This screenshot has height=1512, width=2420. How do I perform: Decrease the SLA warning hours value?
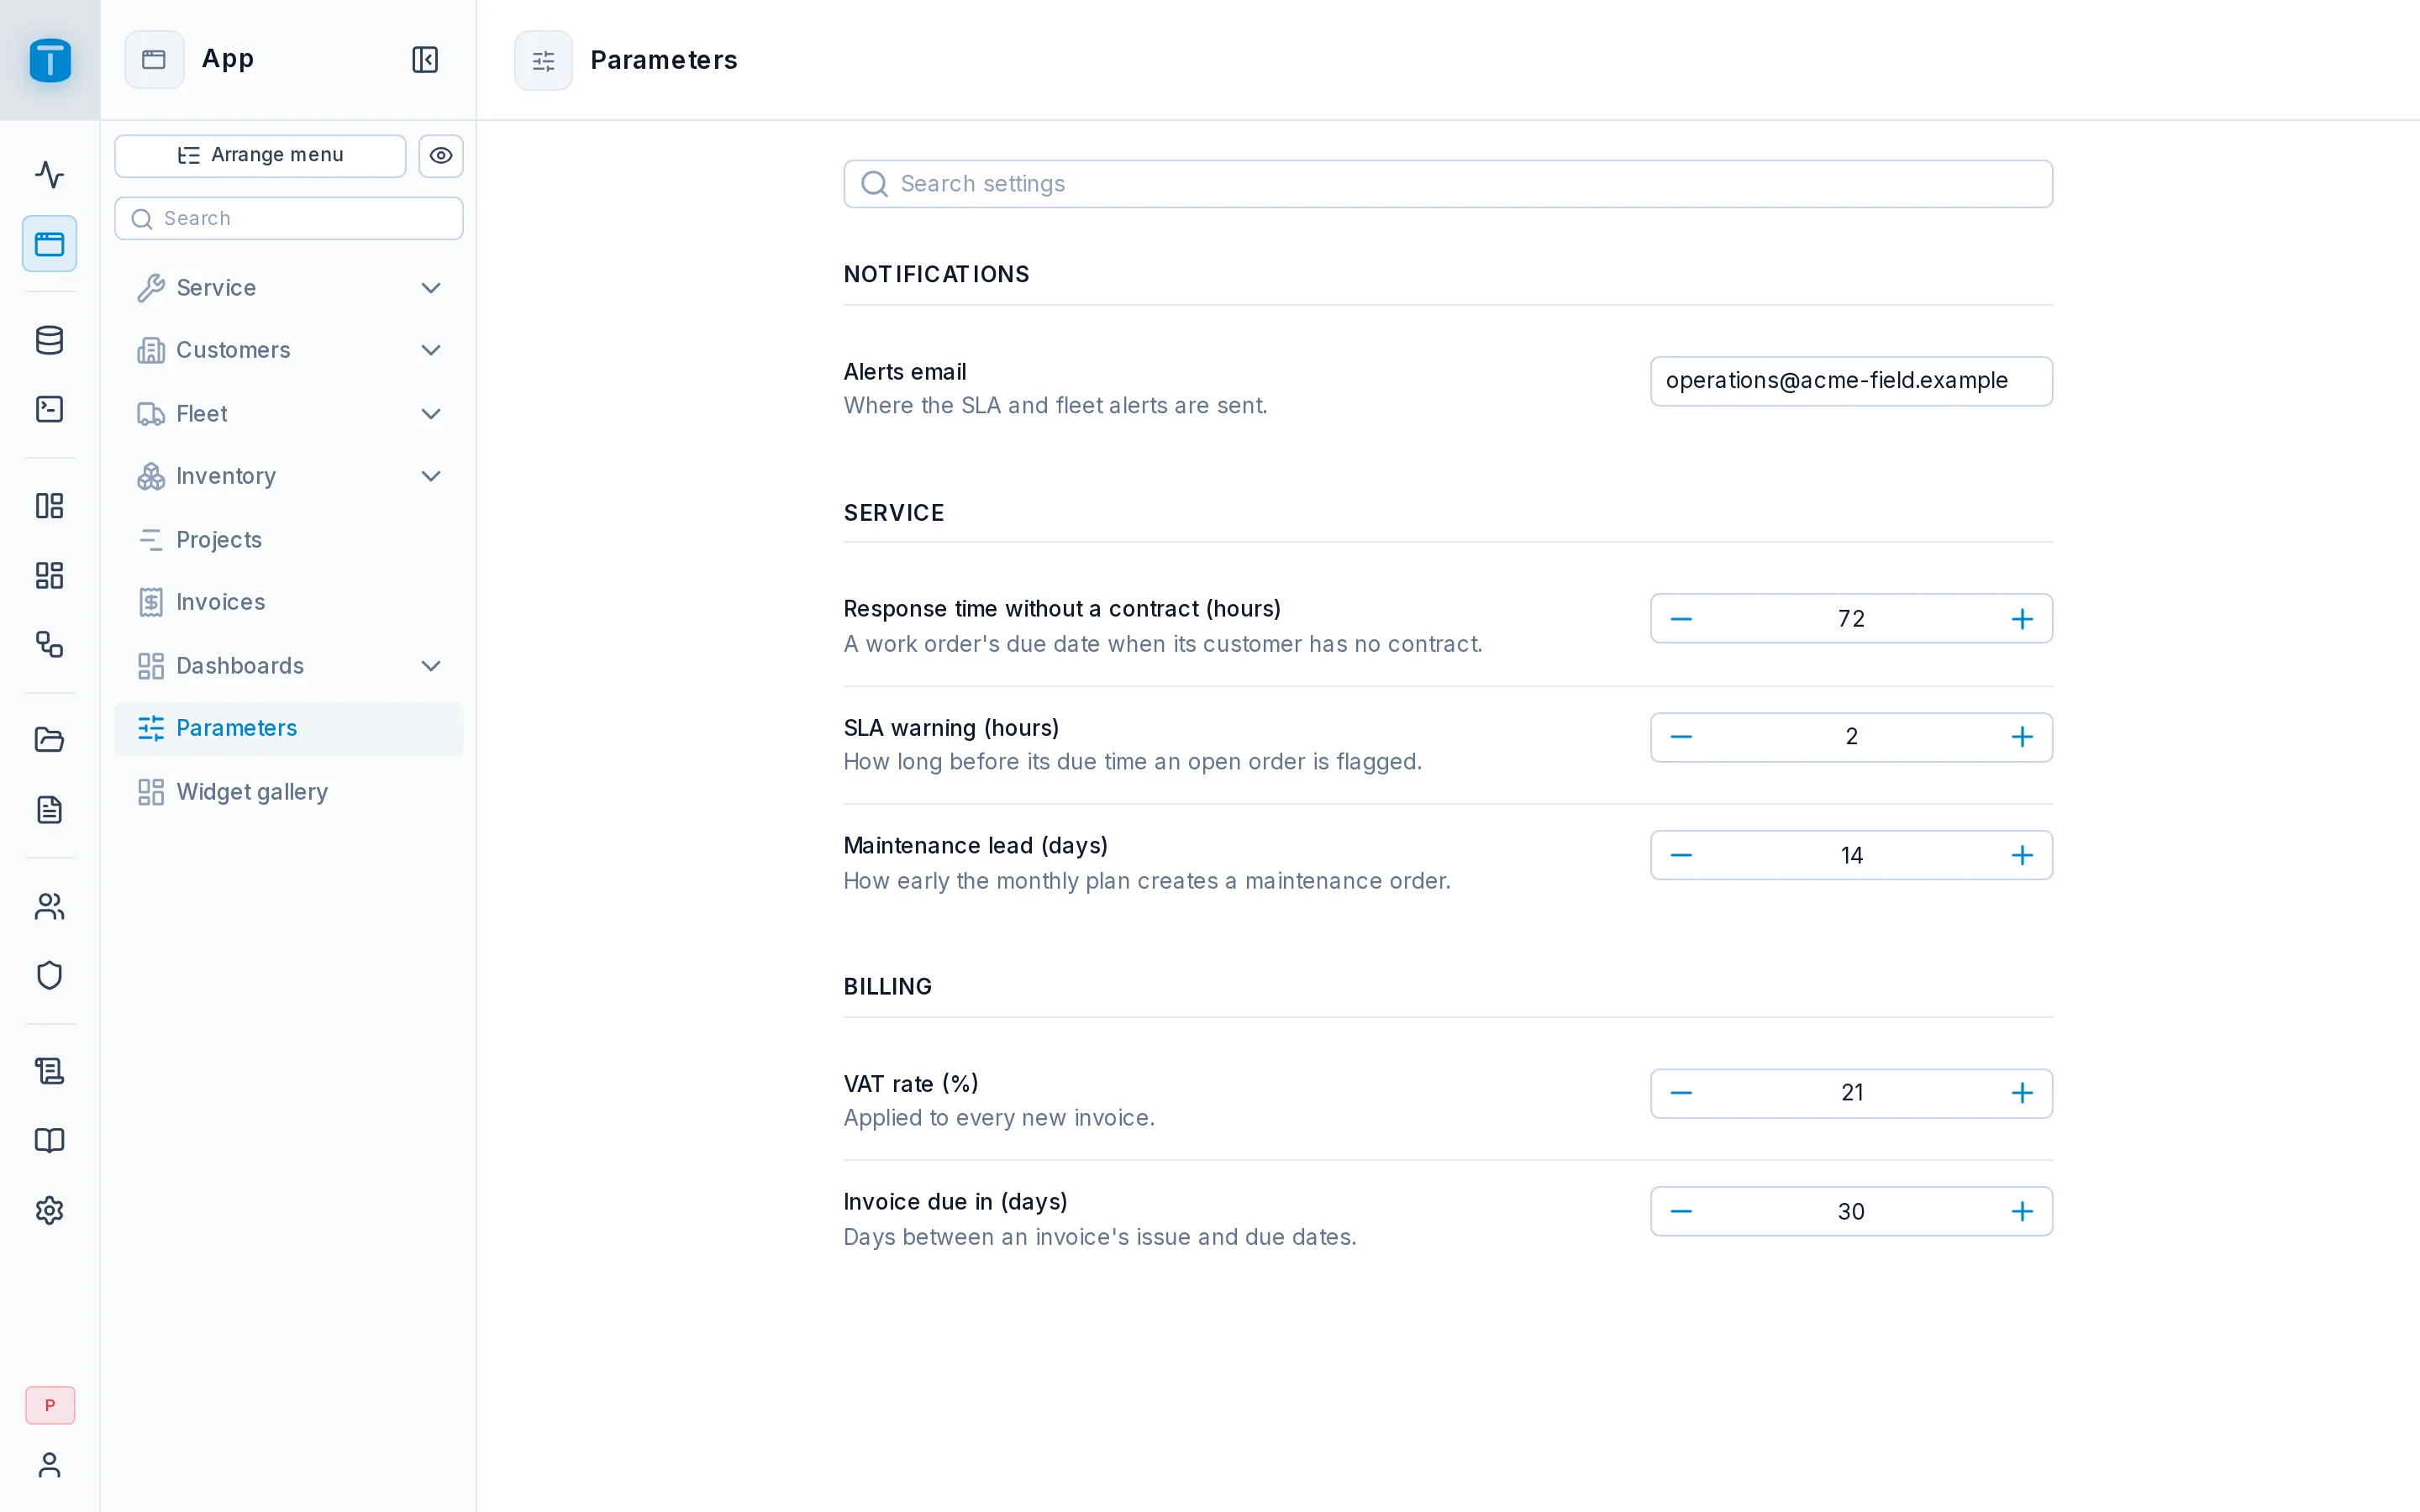click(1681, 737)
